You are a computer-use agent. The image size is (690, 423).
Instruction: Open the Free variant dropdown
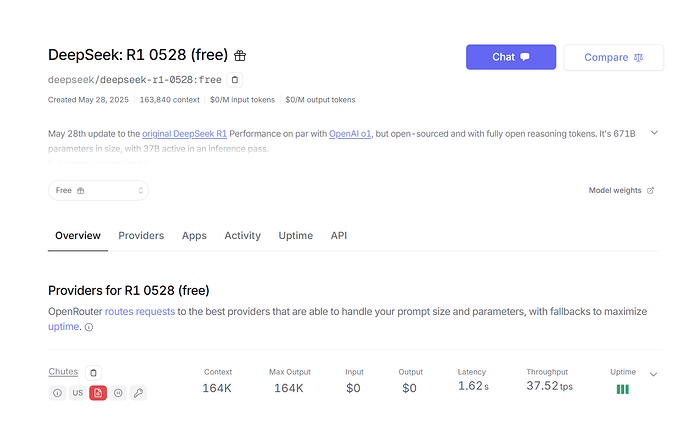[x=98, y=191]
